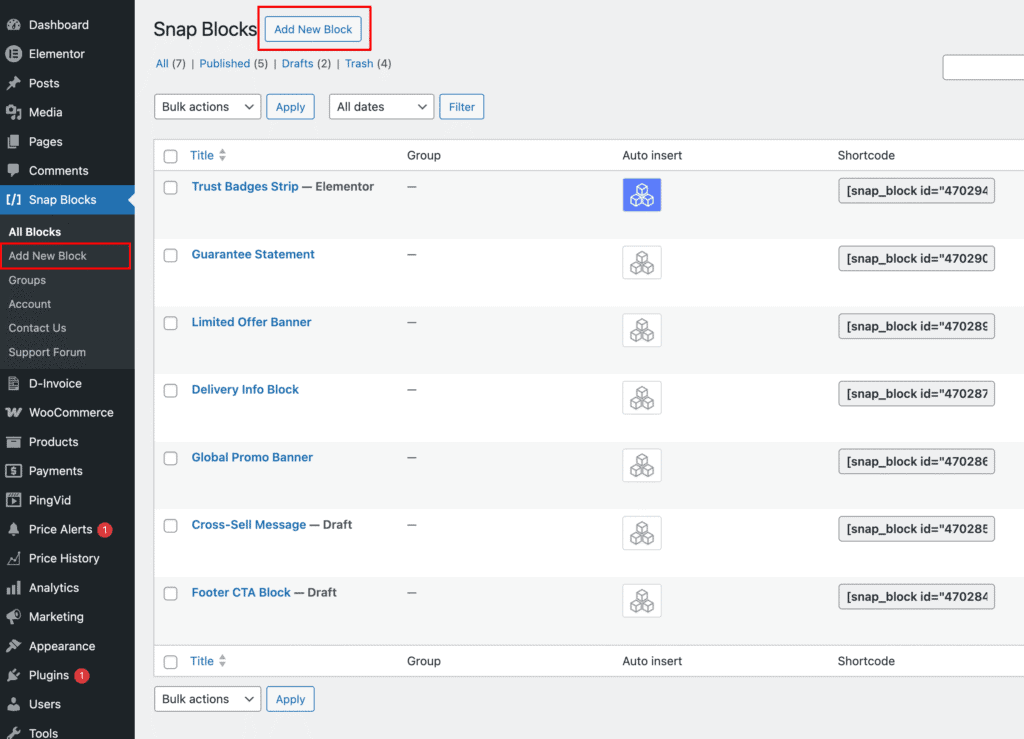The image size is (1024, 739).
Task: Click the Add New Block button
Action: click(313, 30)
